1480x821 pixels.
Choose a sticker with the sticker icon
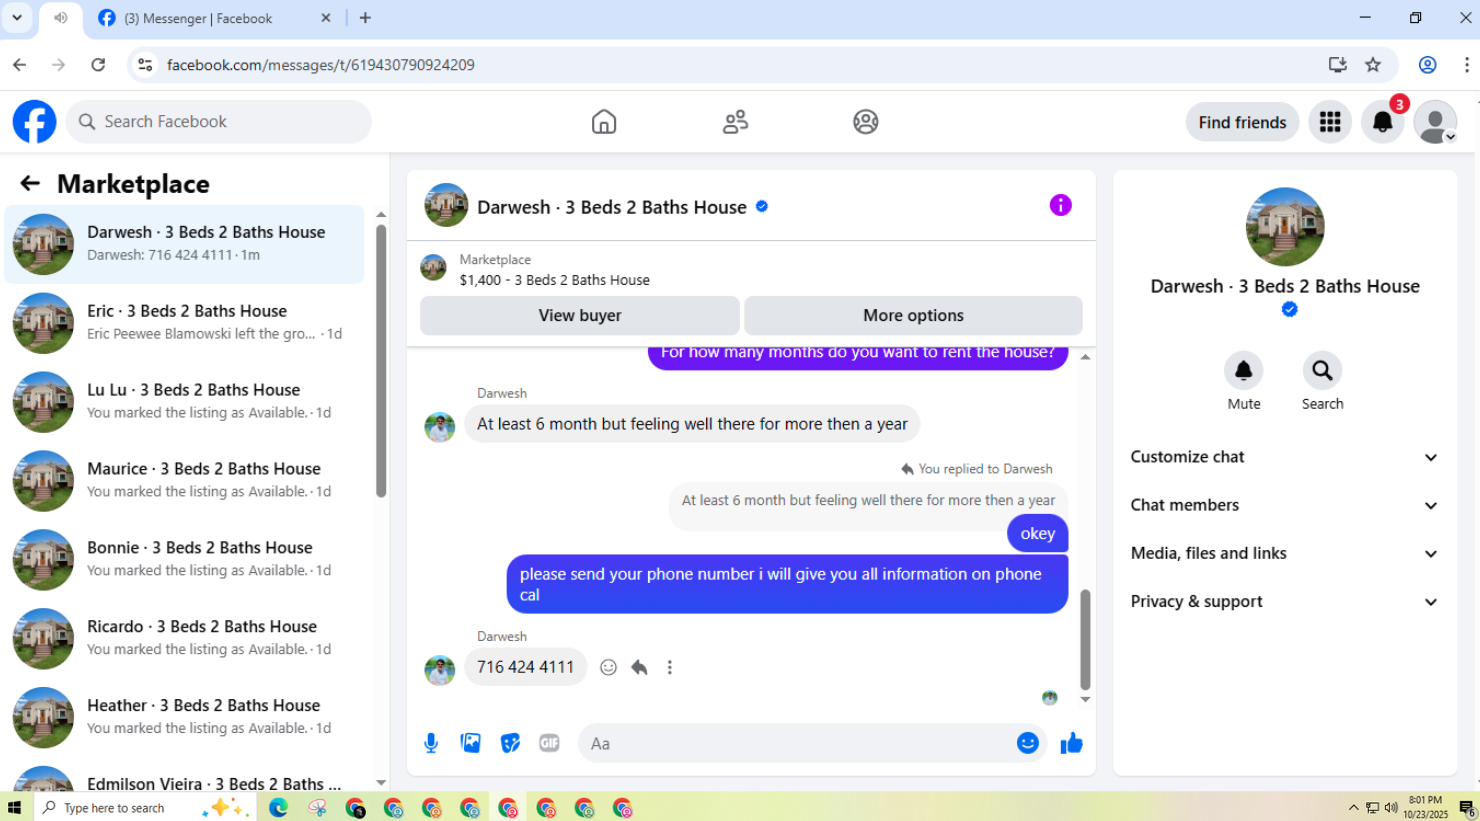coord(510,743)
